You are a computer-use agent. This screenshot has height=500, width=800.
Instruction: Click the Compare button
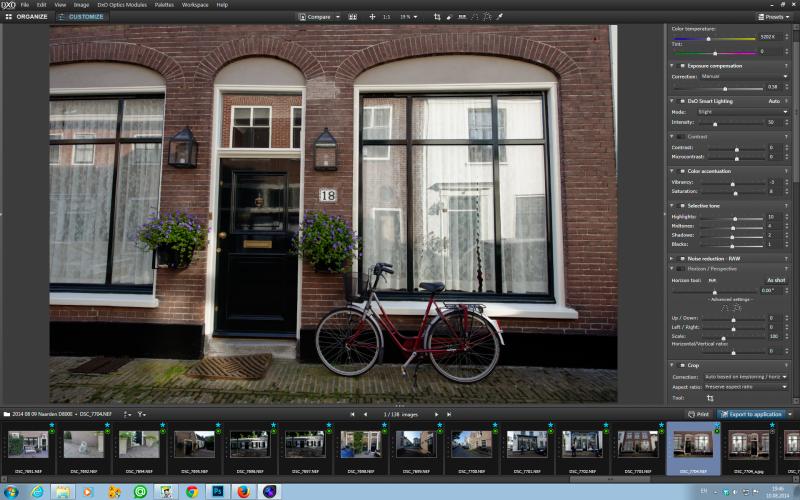point(315,17)
